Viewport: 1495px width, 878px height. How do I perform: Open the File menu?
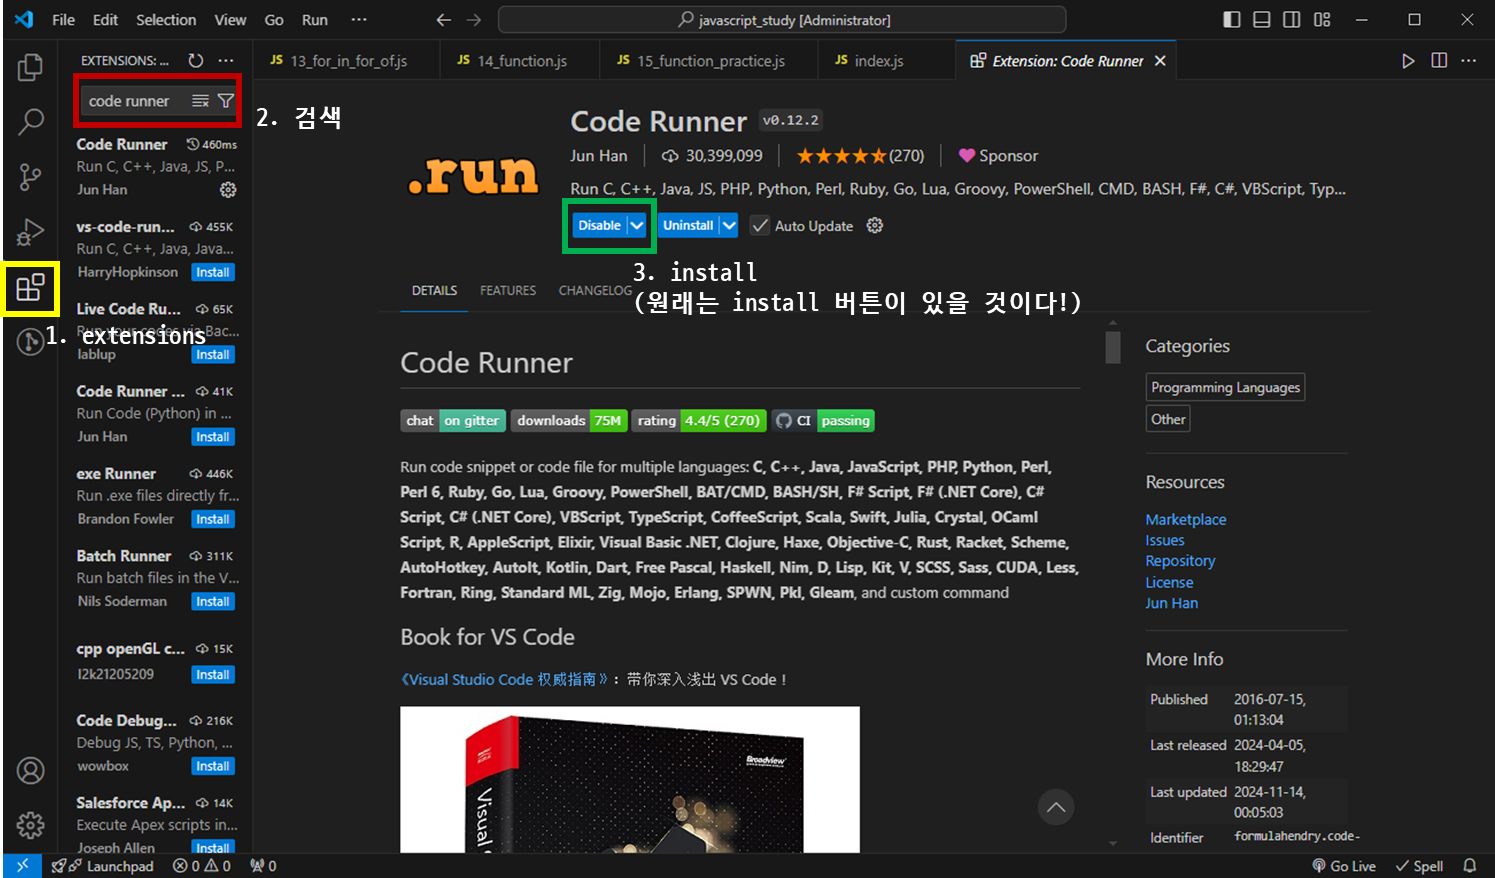point(63,20)
